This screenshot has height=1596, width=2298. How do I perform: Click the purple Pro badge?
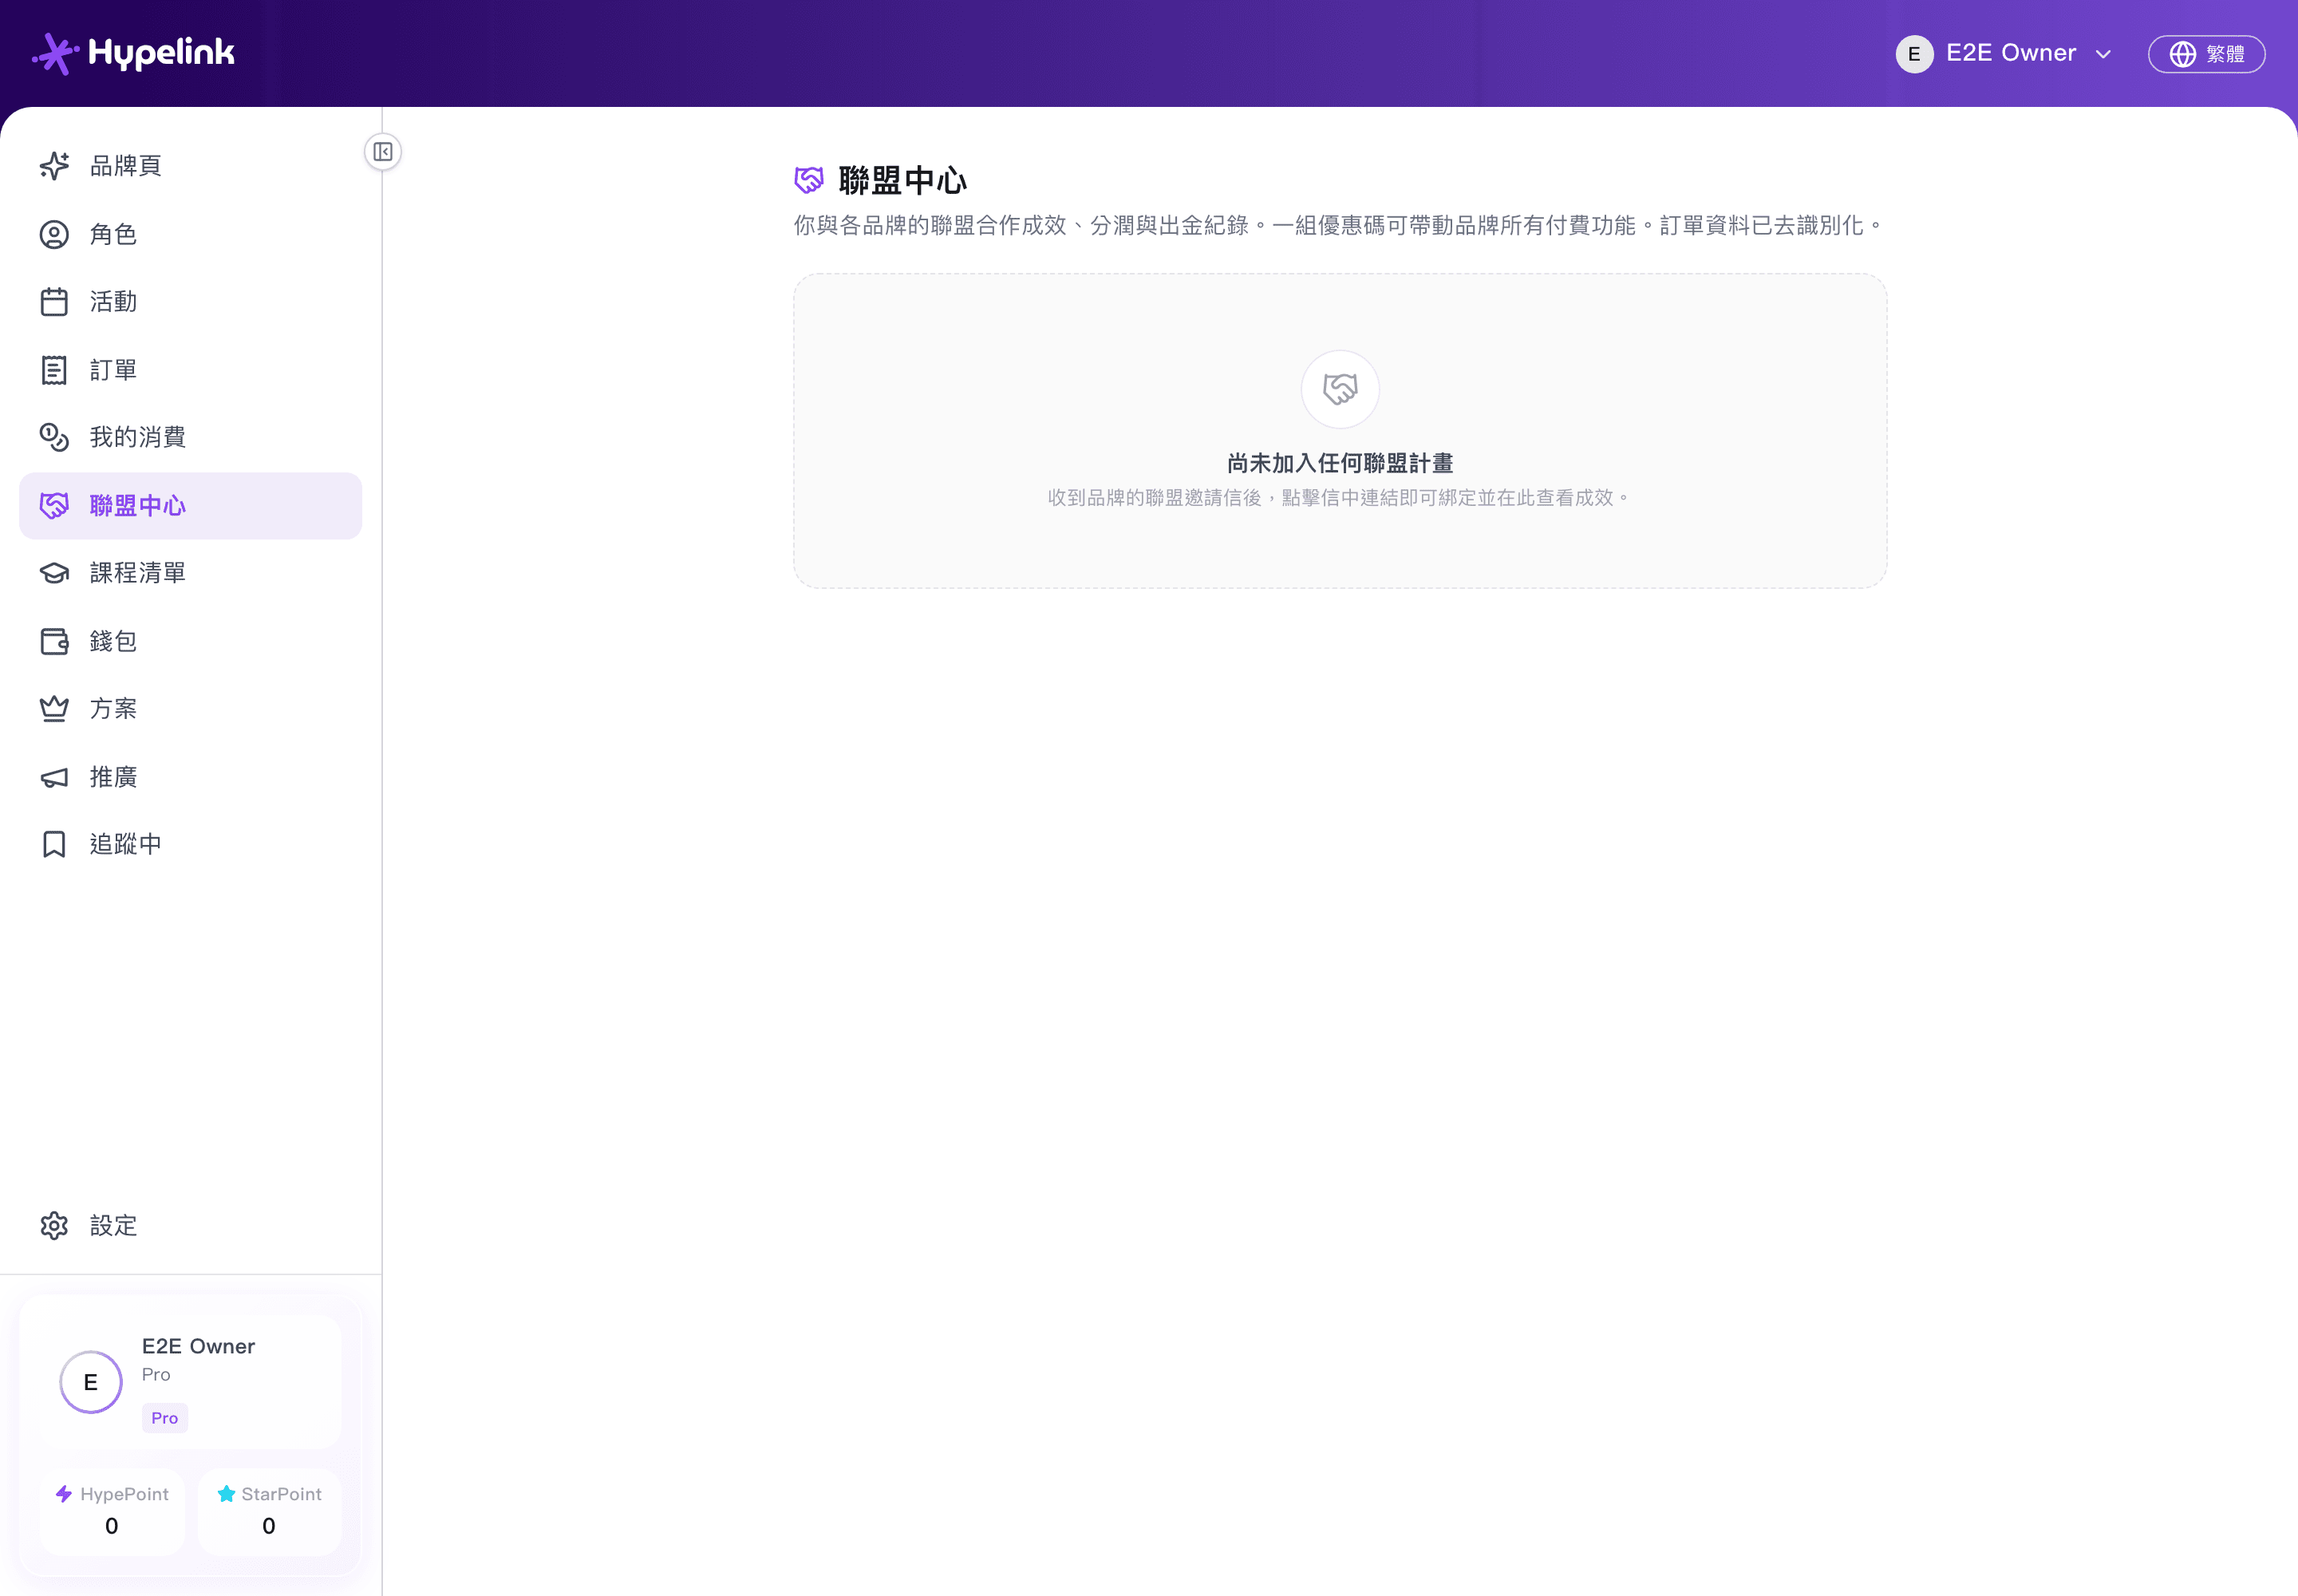click(x=165, y=1418)
